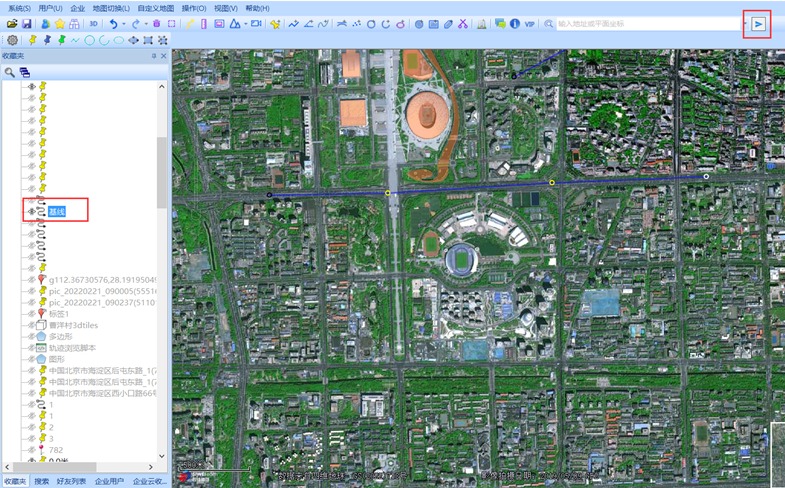Image resolution: width=785 pixels, height=488 pixels.
Task: Select the ellipse drawing tool
Action: [x=119, y=40]
